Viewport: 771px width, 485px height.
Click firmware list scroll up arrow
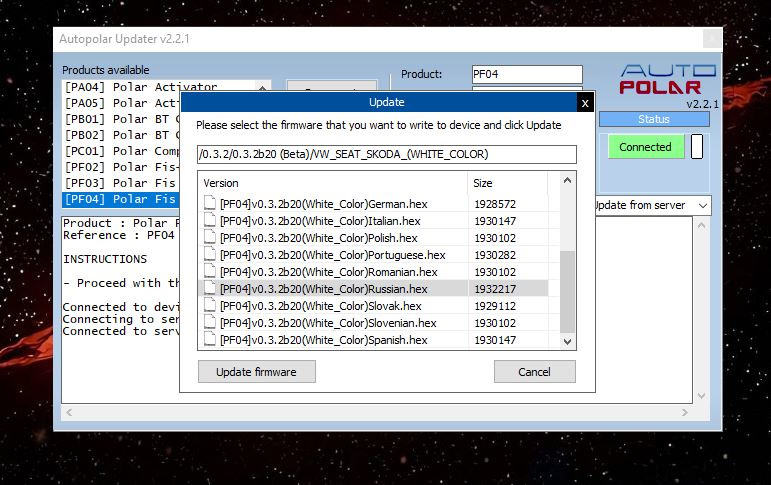pyautogui.click(x=567, y=181)
